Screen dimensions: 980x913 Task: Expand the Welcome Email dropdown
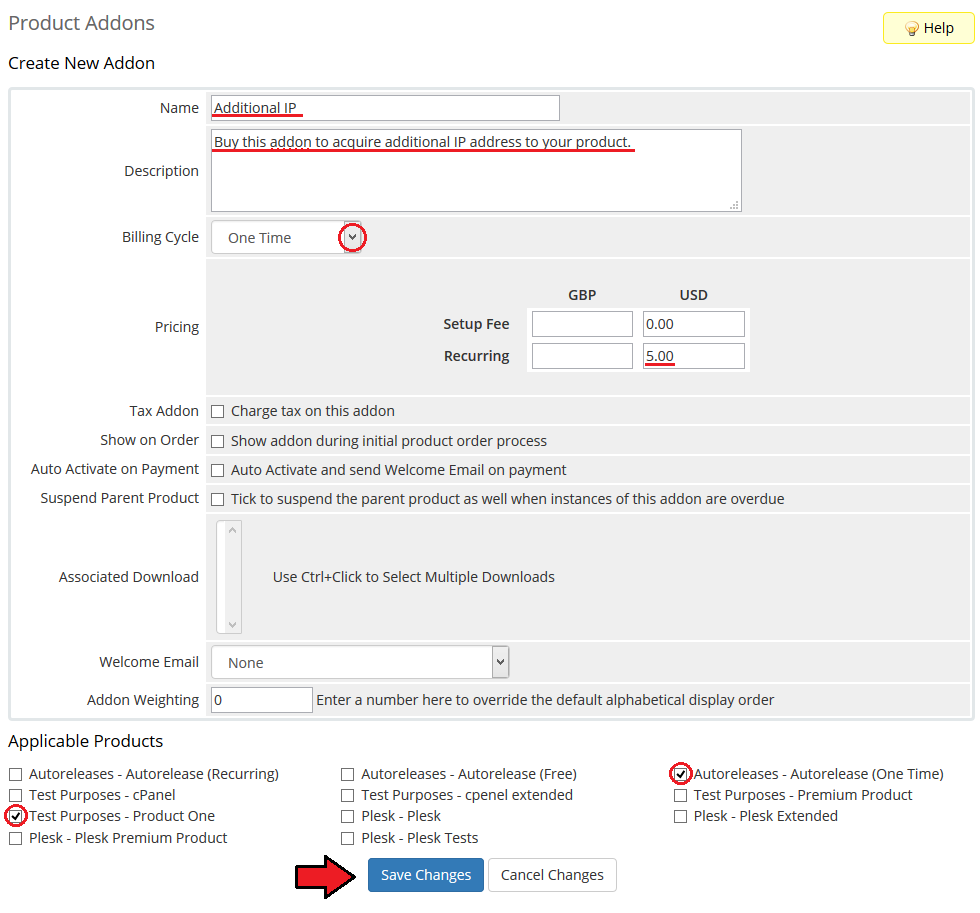tap(360, 662)
